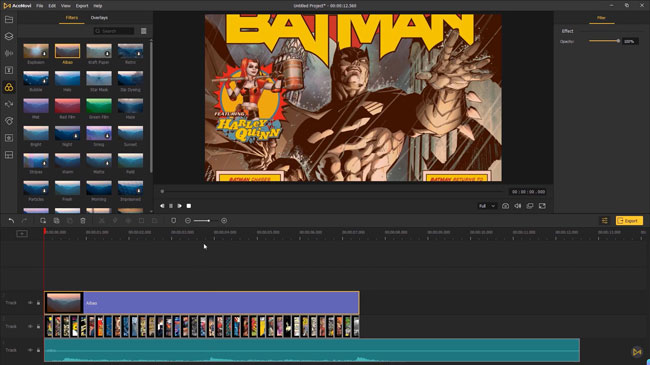This screenshot has width=650, height=365.
Task: Open the Transitions panel in sidebar
Action: [9, 104]
